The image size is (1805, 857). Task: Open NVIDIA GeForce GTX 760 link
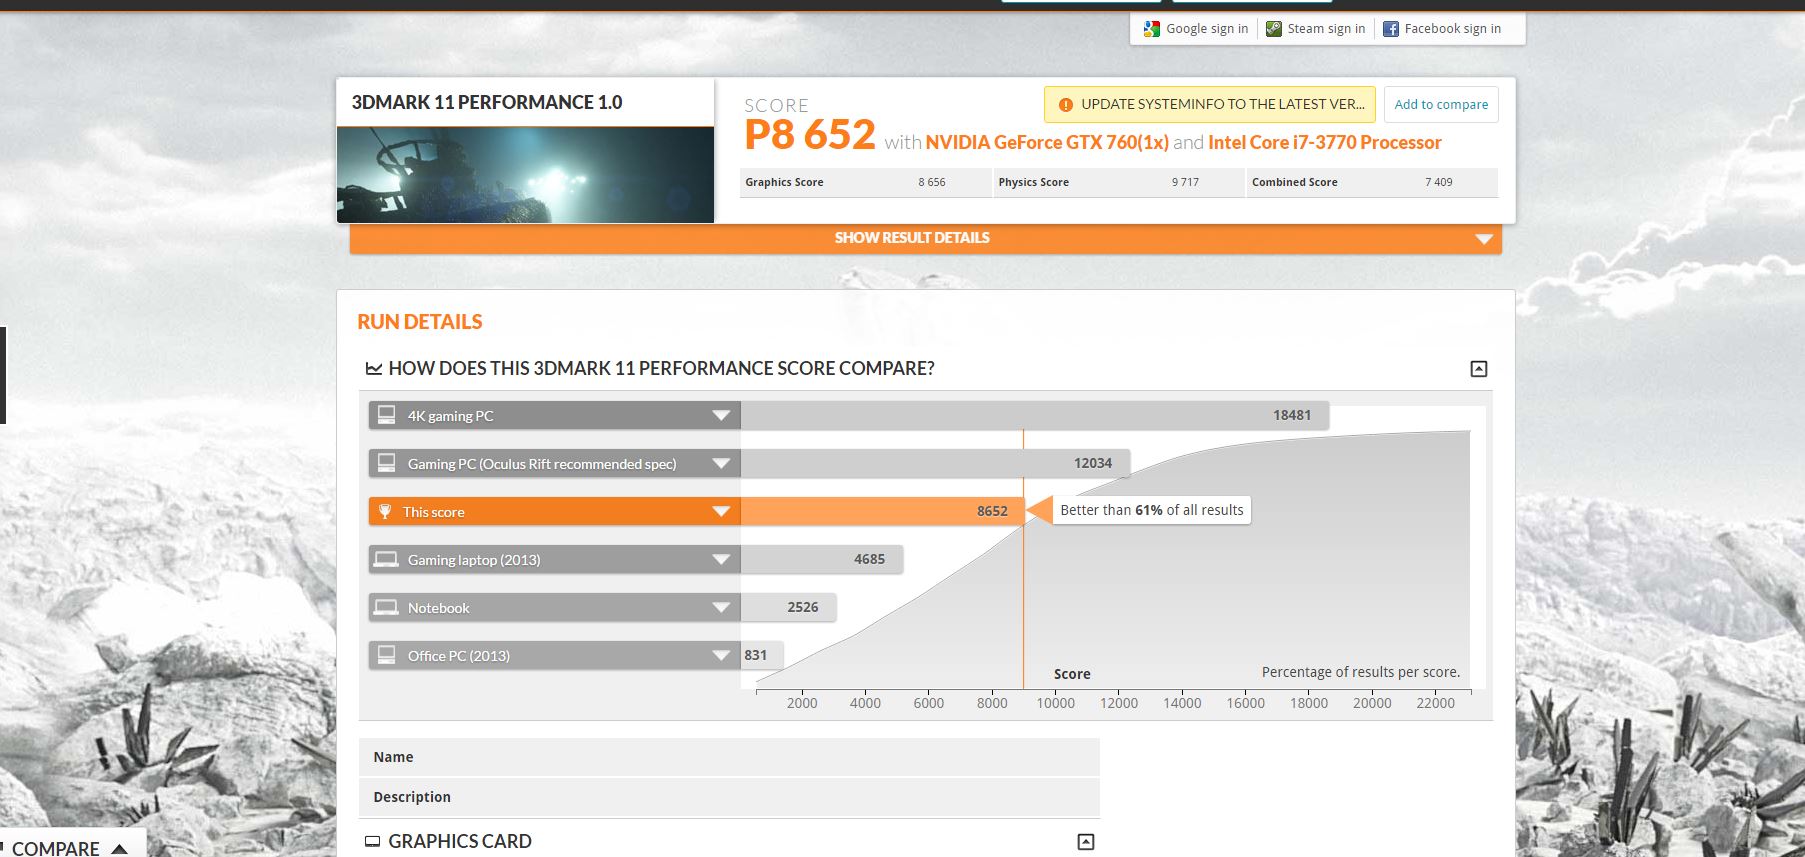[1047, 143]
